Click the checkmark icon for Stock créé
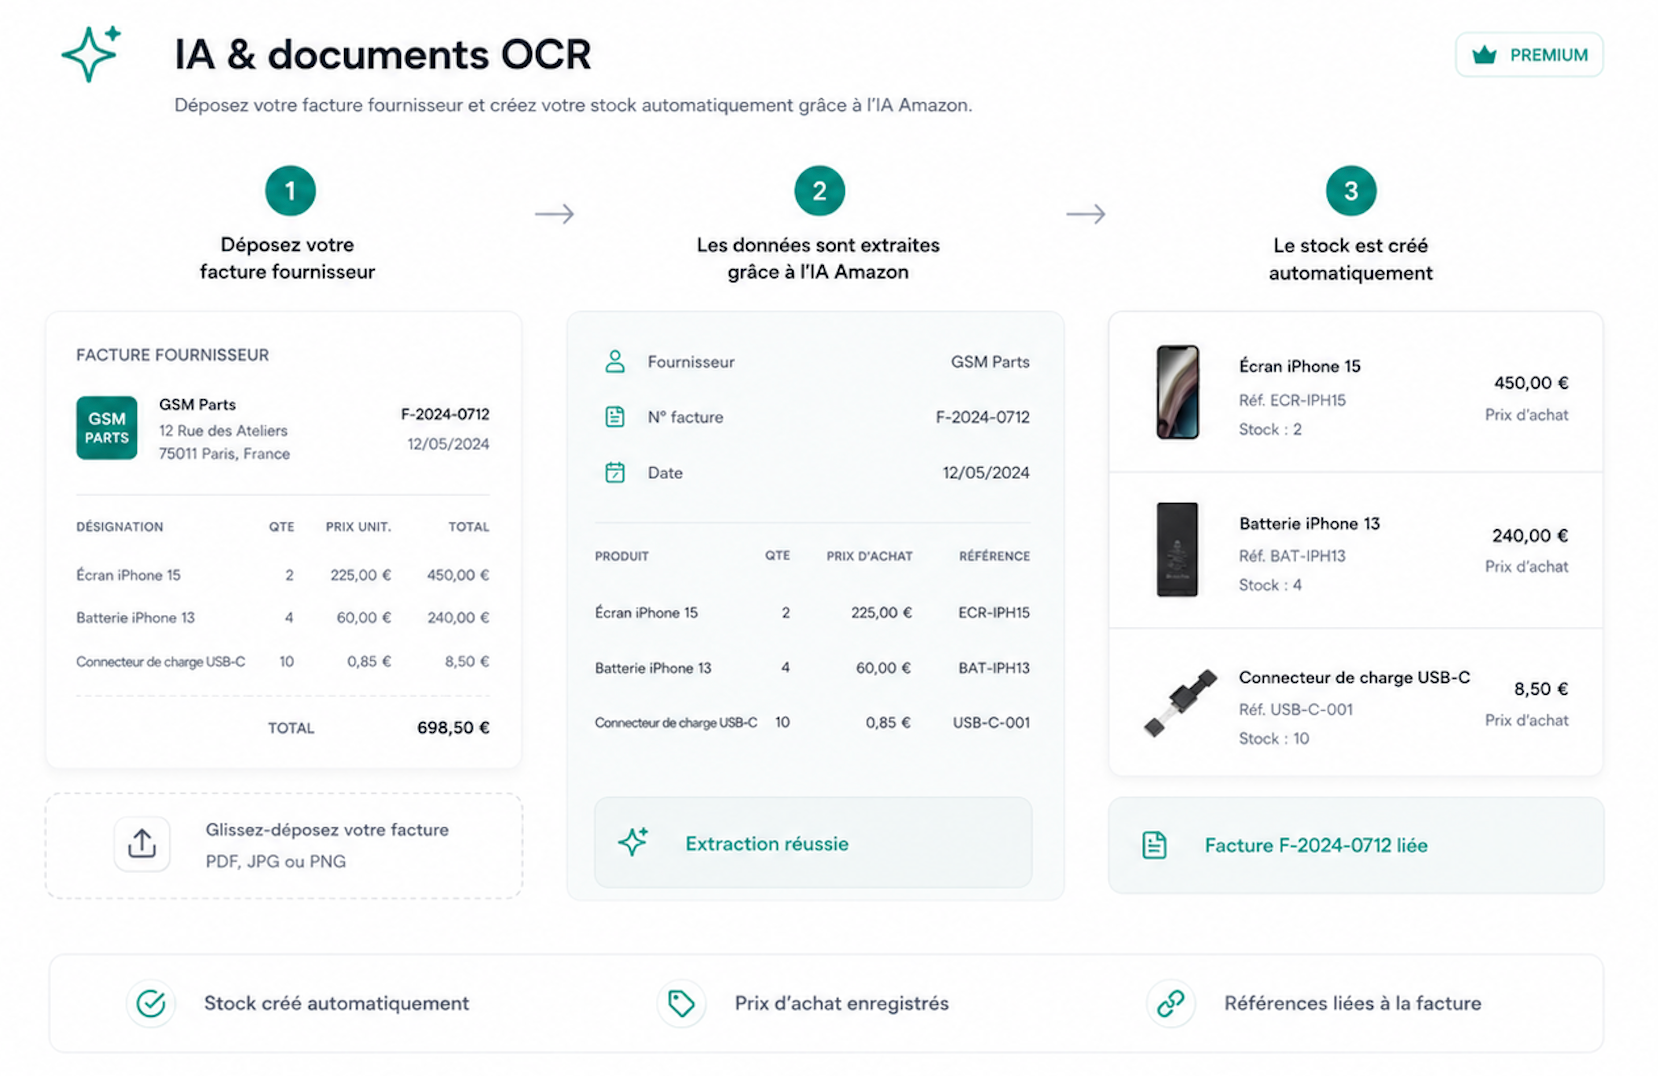 pos(151,1003)
